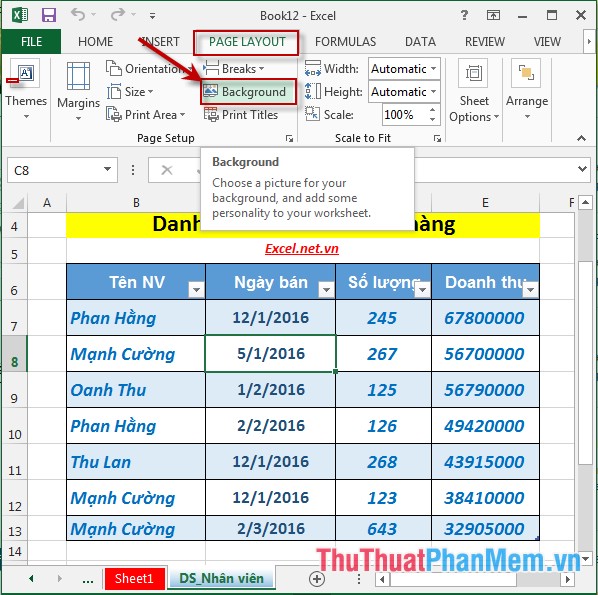Click horizontal scrollbar right arrow
The height and width of the screenshot is (595, 598).
[567, 579]
